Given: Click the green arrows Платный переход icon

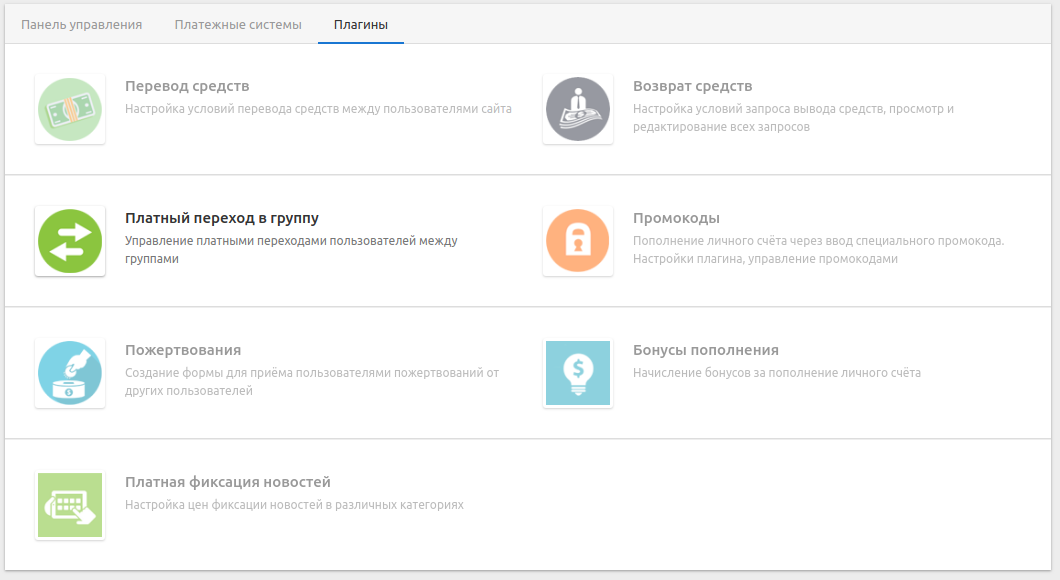Looking at the screenshot, I should coord(70,241).
